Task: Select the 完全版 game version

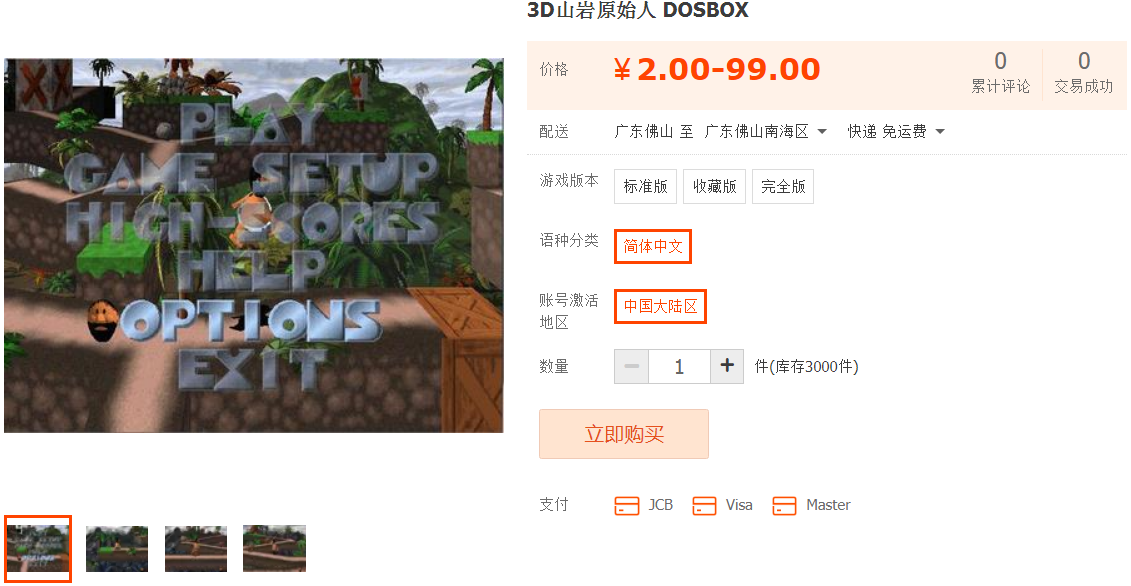Action: (x=783, y=186)
